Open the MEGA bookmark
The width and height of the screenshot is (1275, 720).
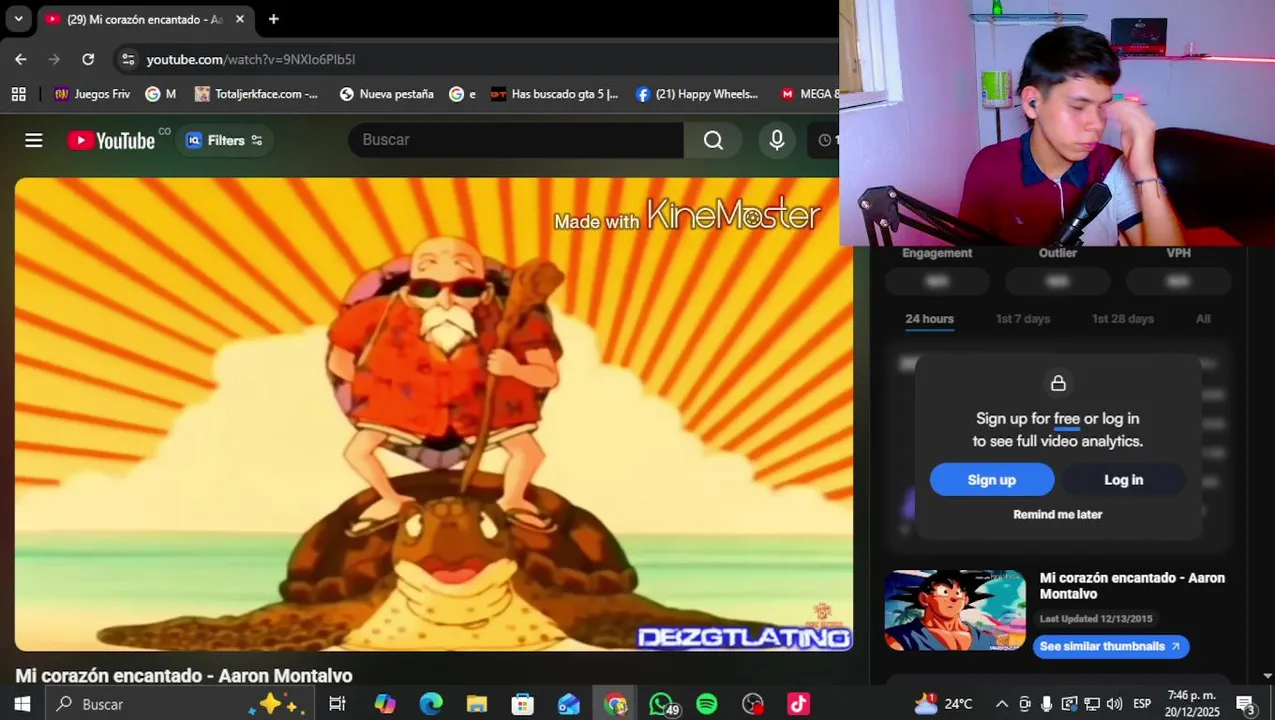(808, 94)
